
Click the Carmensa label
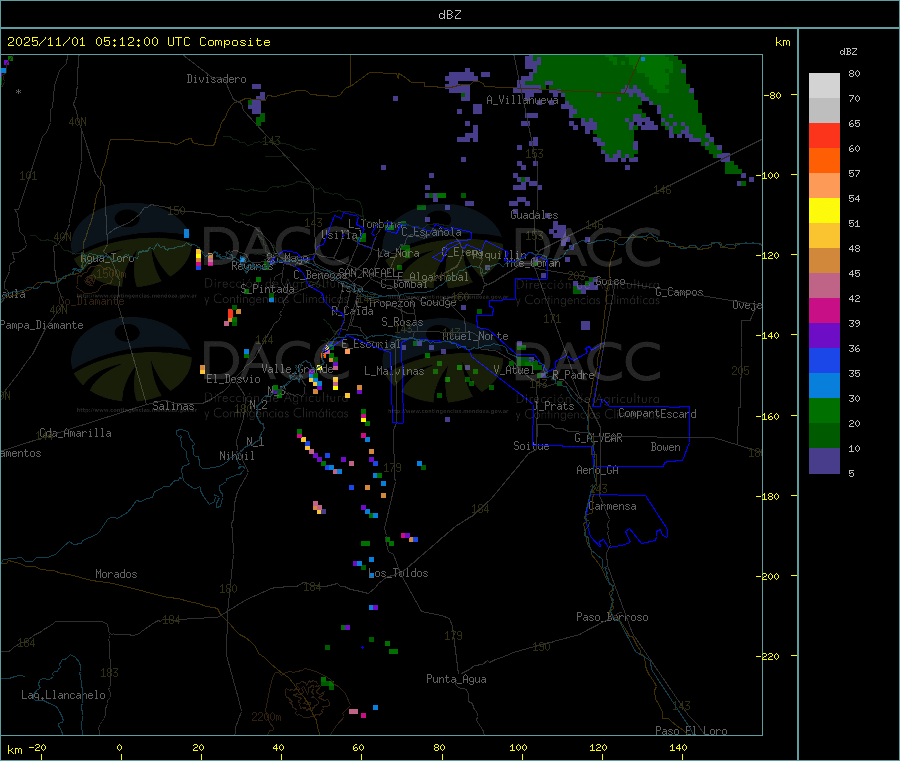coord(612,506)
